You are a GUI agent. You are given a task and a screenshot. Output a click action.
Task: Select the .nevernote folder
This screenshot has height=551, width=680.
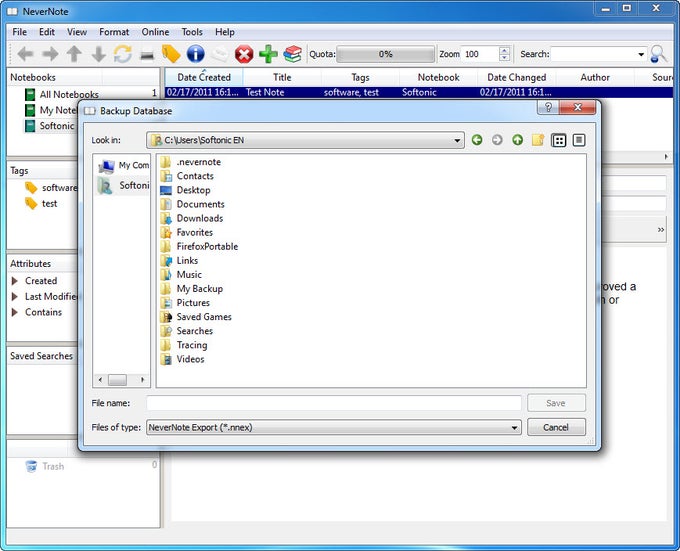191,162
